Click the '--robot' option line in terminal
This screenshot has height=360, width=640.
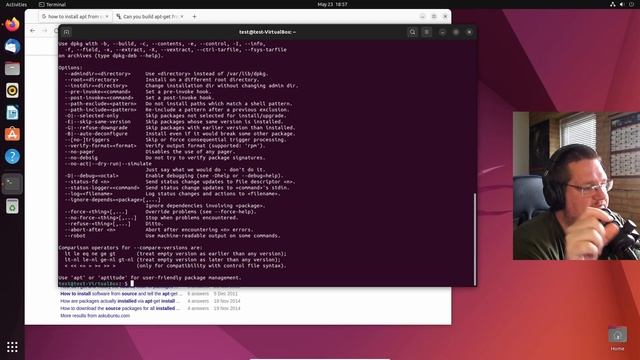[172, 236]
